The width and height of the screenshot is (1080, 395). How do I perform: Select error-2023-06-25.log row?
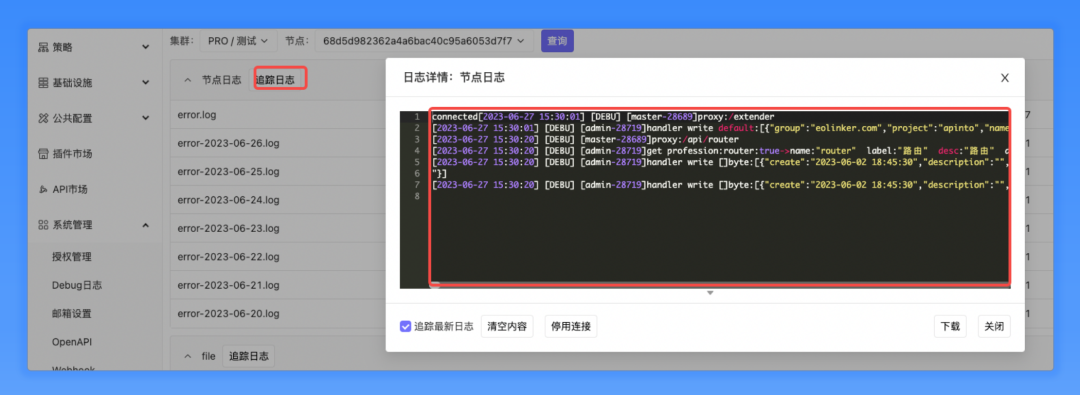pos(278,172)
